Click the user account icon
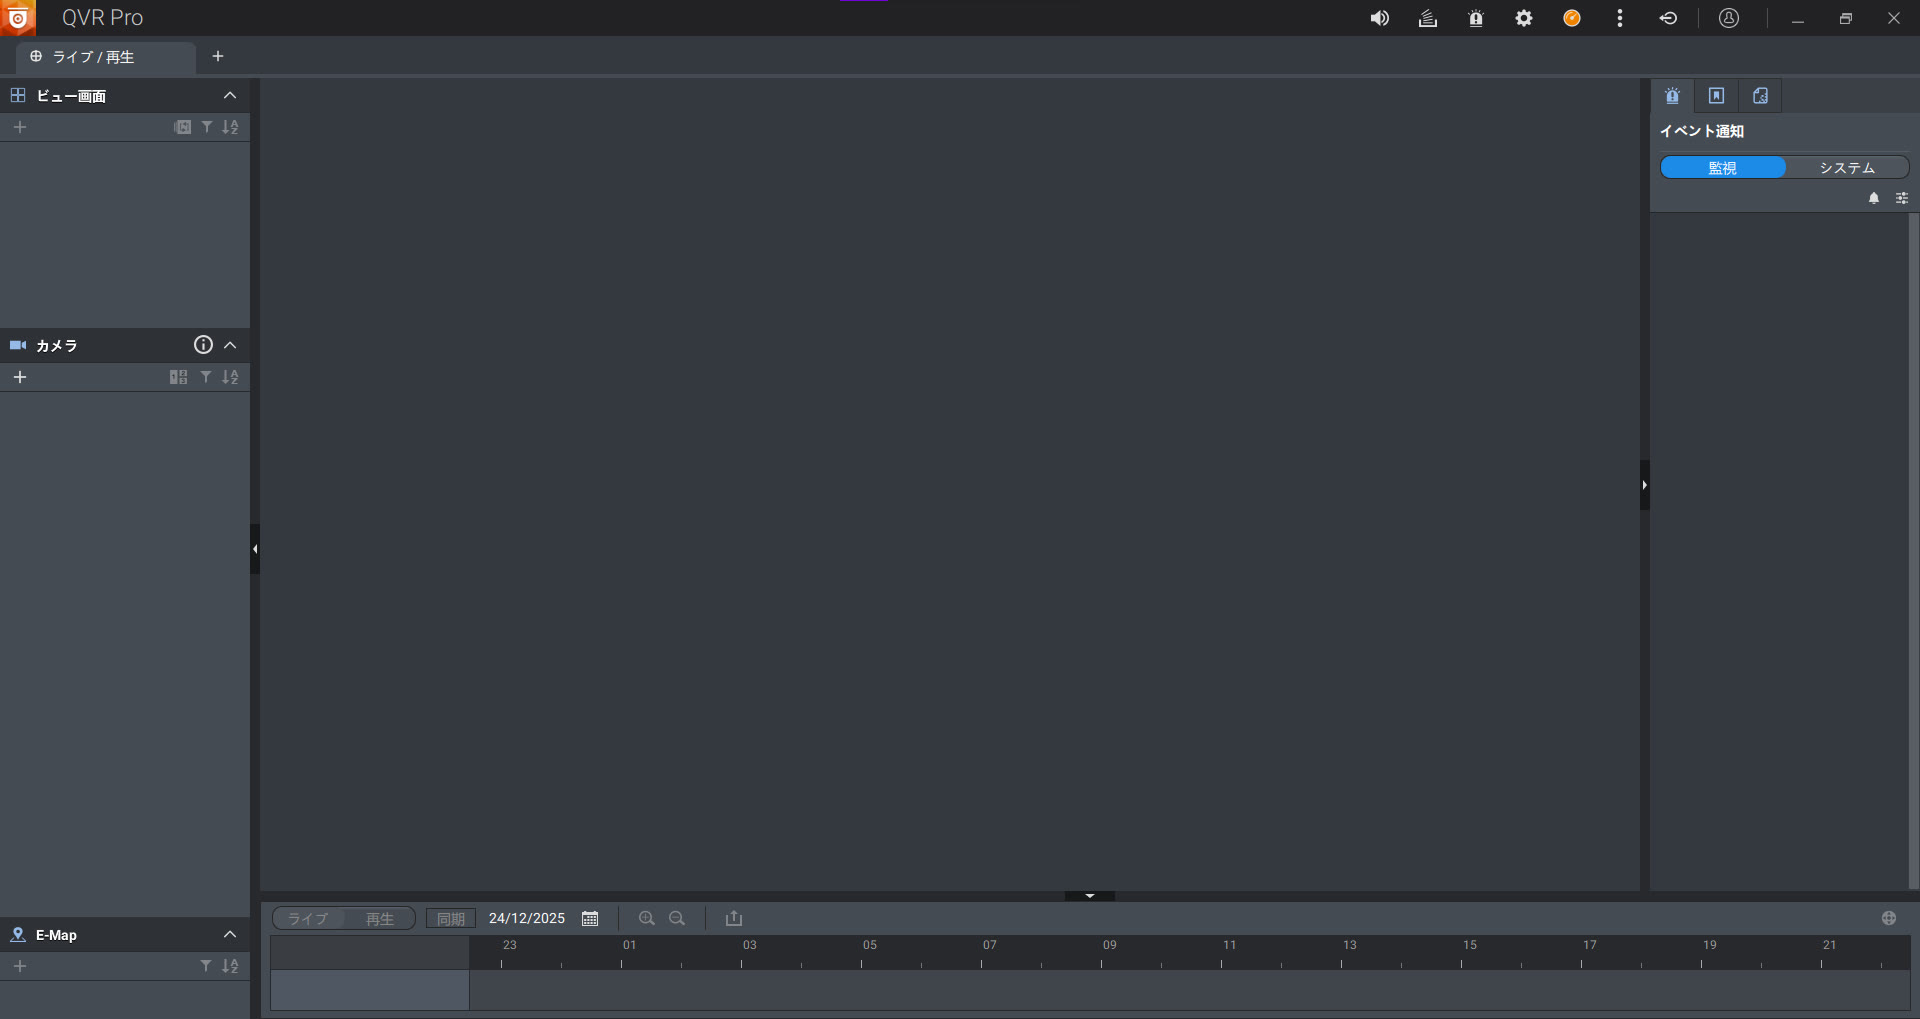 pos(1728,18)
